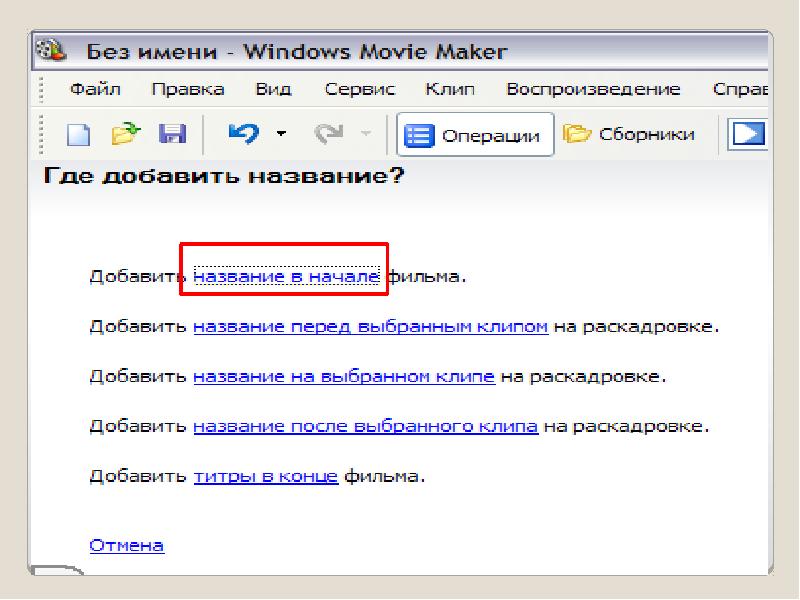Select the "титры в конце" link
The image size is (800, 600).
point(265,476)
